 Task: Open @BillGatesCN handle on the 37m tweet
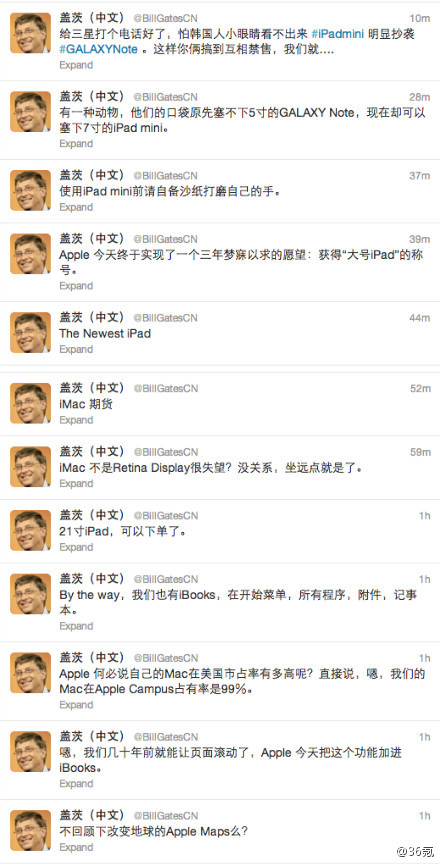165,176
